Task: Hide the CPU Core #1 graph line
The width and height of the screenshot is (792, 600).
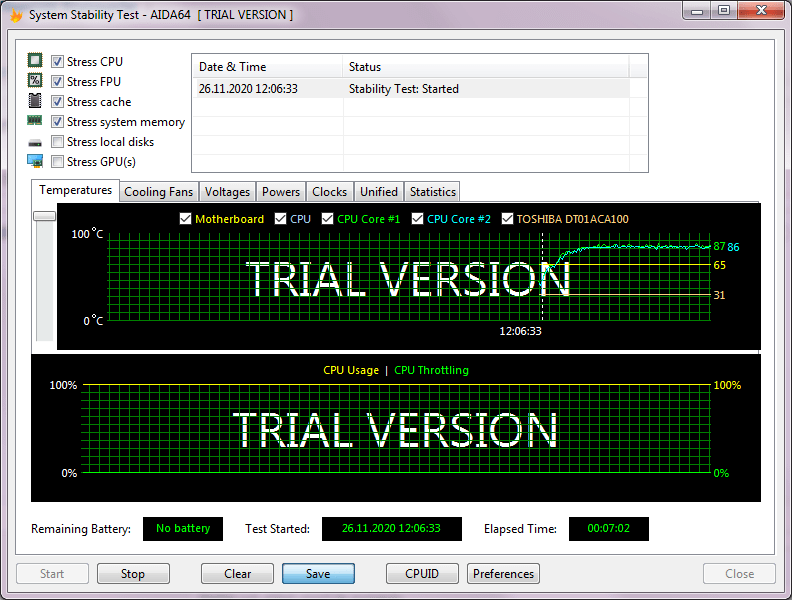Action: pos(327,219)
